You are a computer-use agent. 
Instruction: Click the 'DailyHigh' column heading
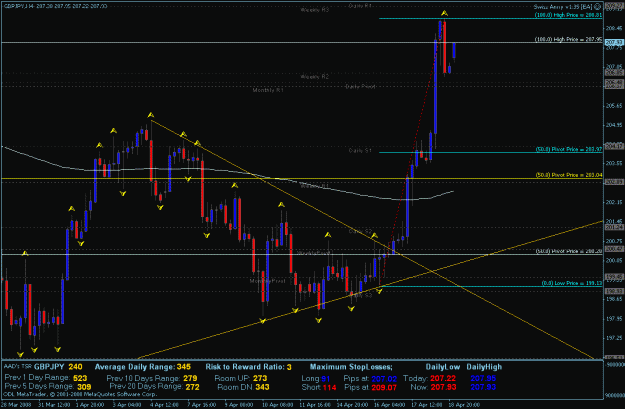pos(484,367)
